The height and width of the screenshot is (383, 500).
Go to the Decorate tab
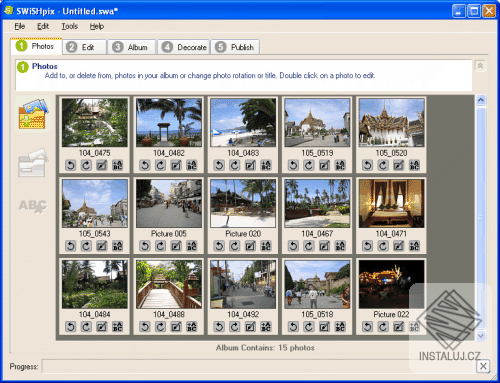(x=184, y=47)
